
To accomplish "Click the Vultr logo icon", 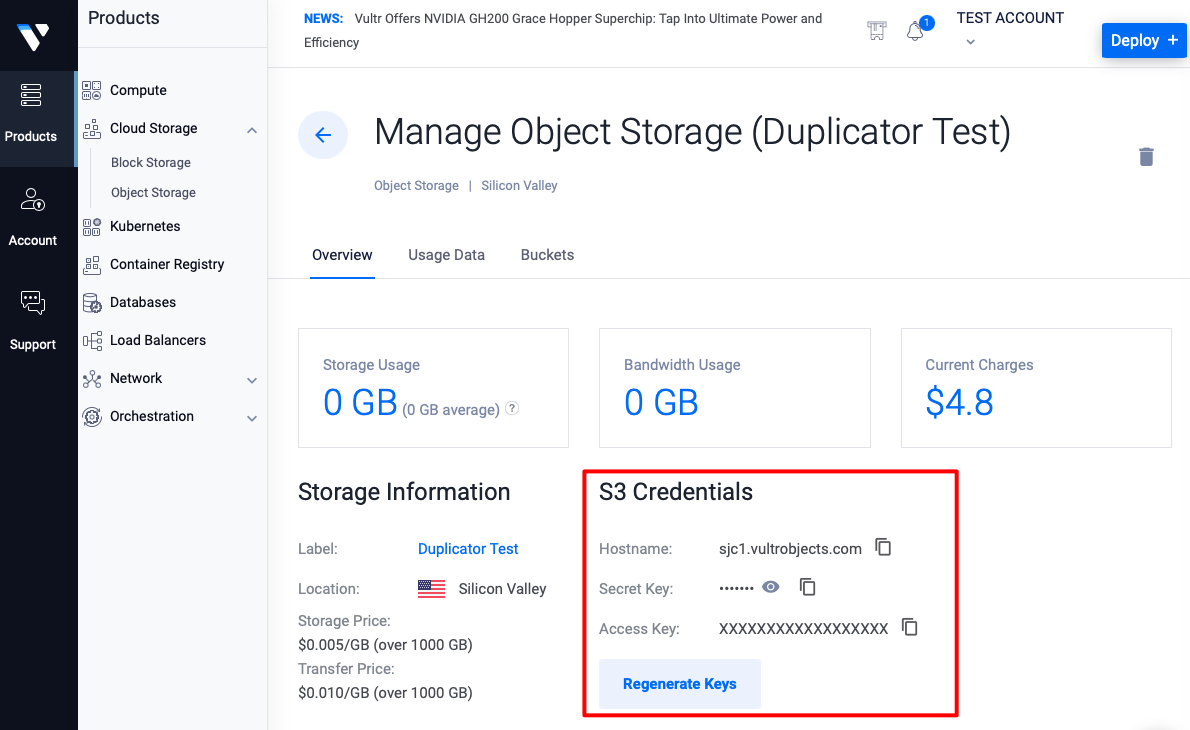I will (x=33, y=36).
